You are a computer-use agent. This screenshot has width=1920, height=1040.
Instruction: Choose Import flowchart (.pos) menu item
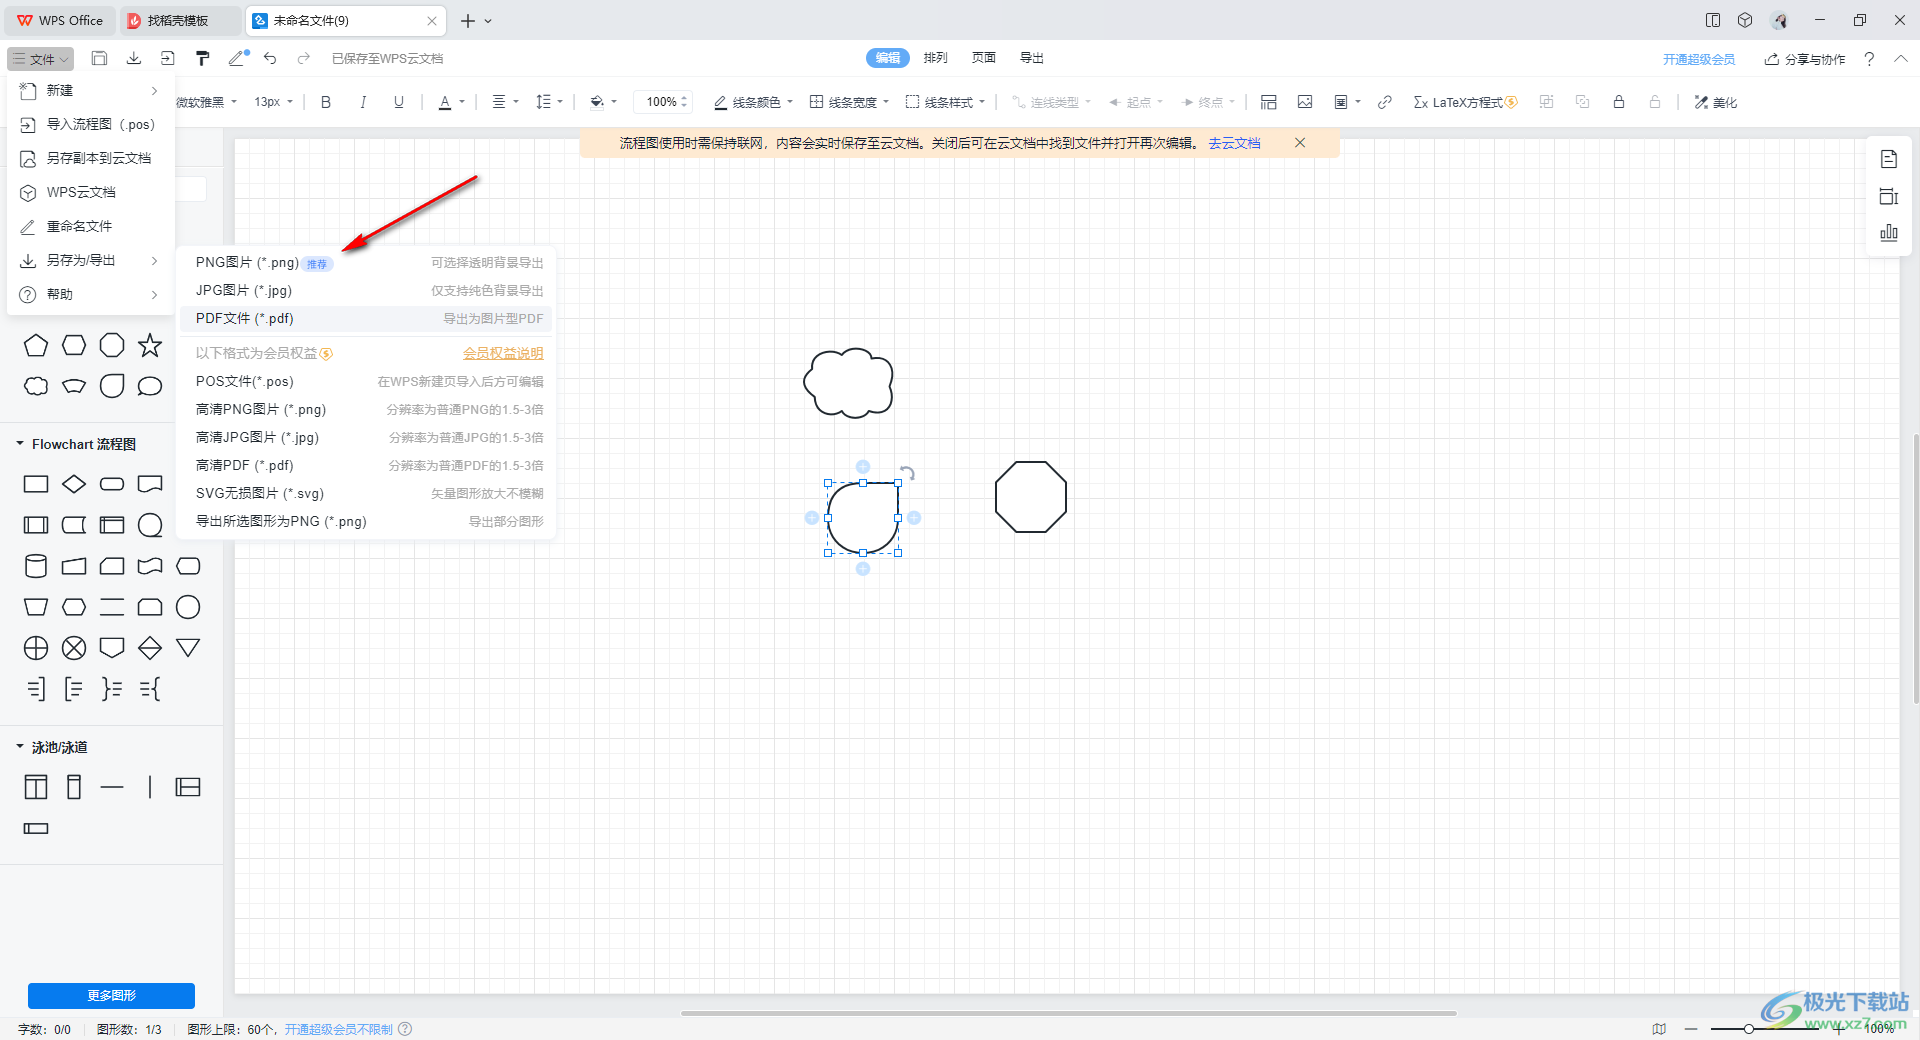(90, 124)
